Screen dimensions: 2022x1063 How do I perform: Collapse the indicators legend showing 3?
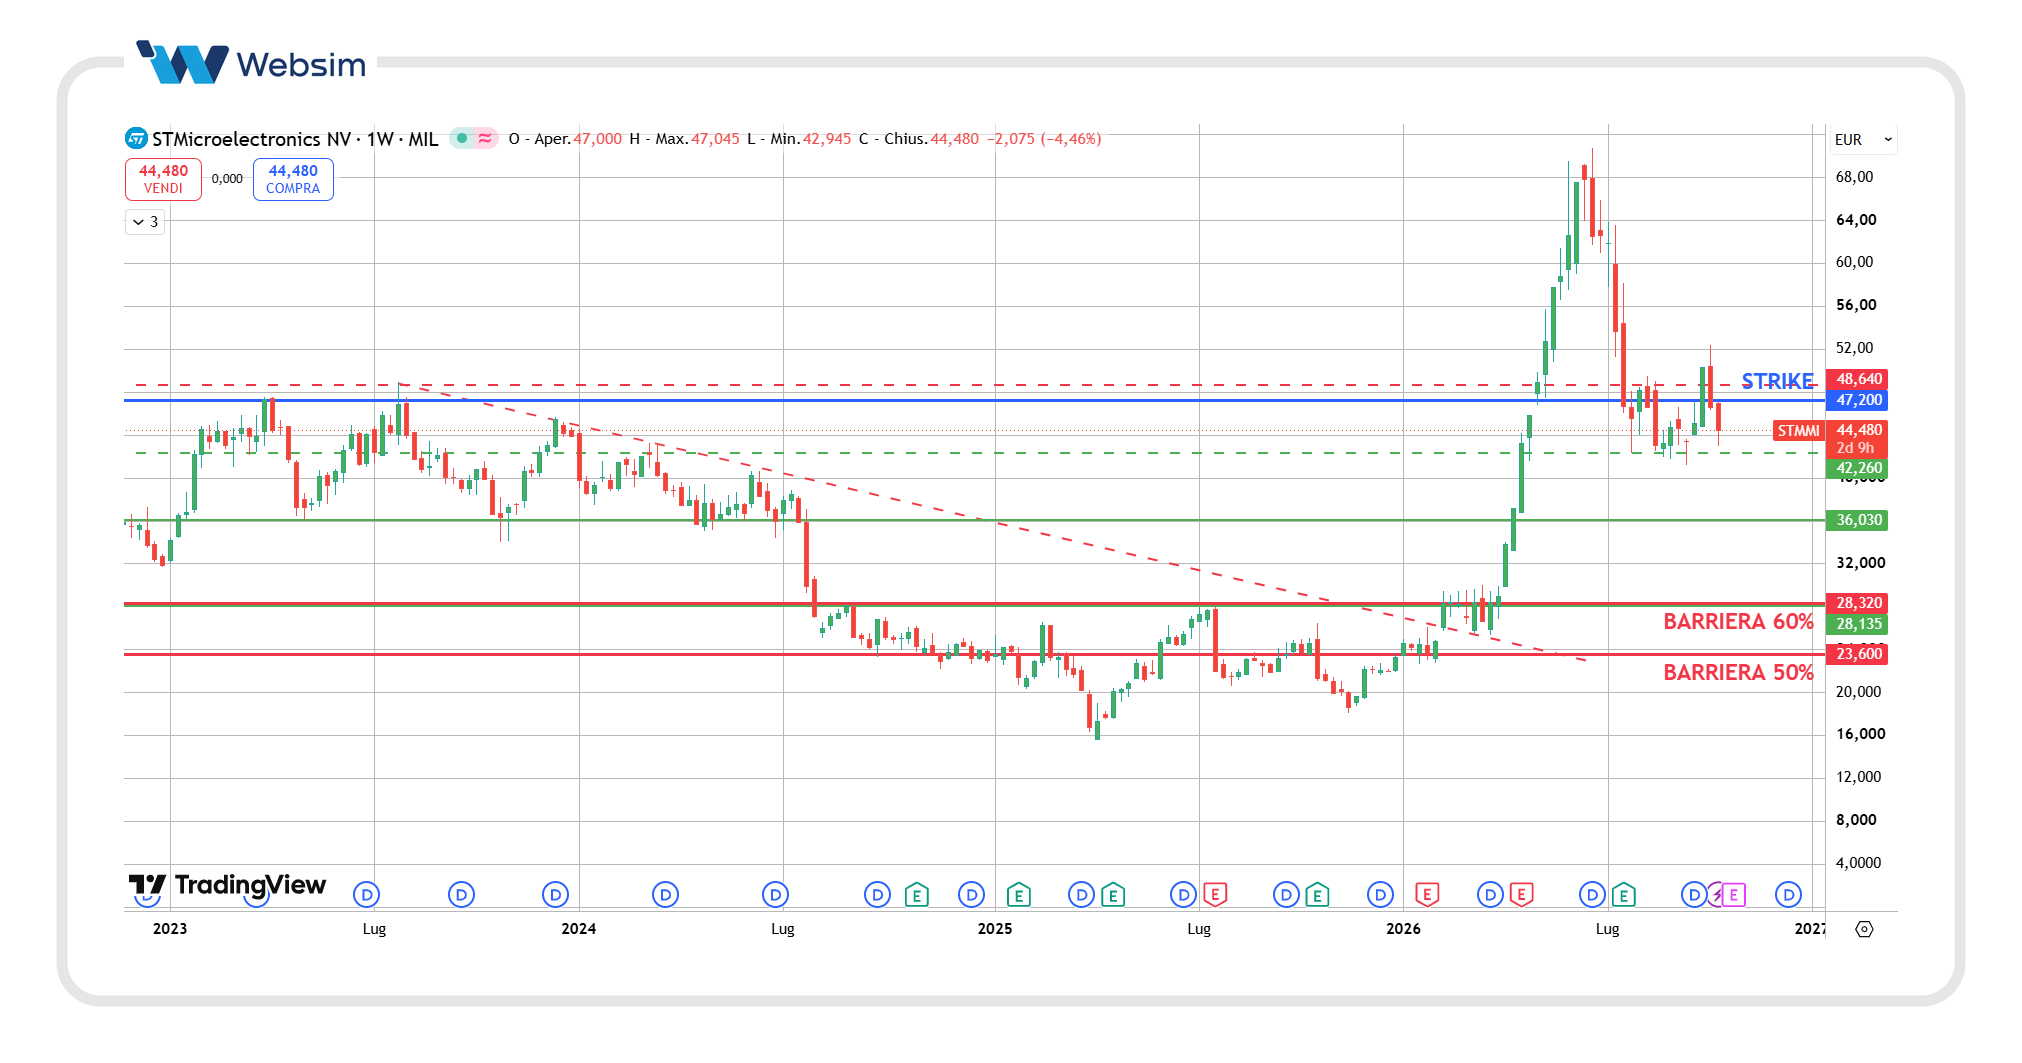click(145, 222)
